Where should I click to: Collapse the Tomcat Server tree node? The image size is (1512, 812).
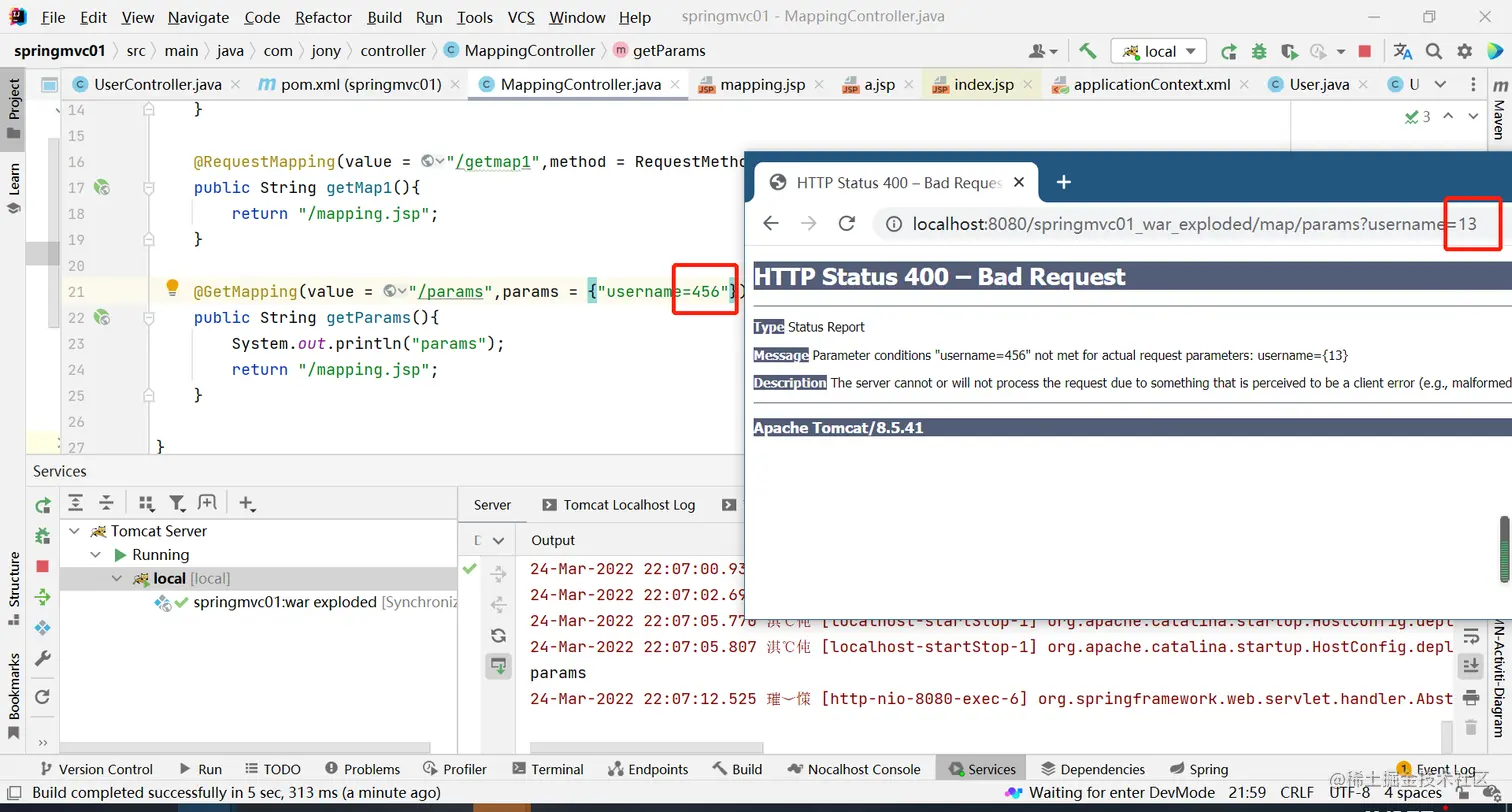[74, 531]
